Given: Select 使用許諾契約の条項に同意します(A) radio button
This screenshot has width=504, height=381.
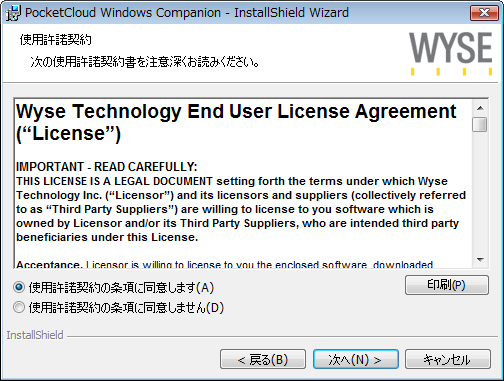Looking at the screenshot, I should (19, 287).
